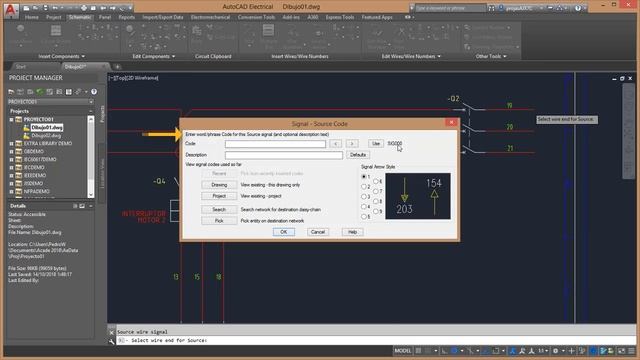Viewport: 640px width, 360px height.
Task: Click the open project icon in Project Manager
Action: 11,92
